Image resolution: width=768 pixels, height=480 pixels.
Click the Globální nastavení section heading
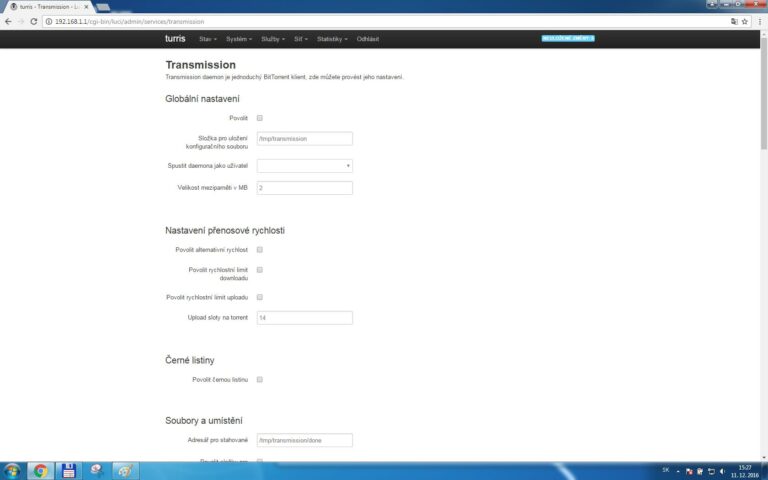click(202, 99)
